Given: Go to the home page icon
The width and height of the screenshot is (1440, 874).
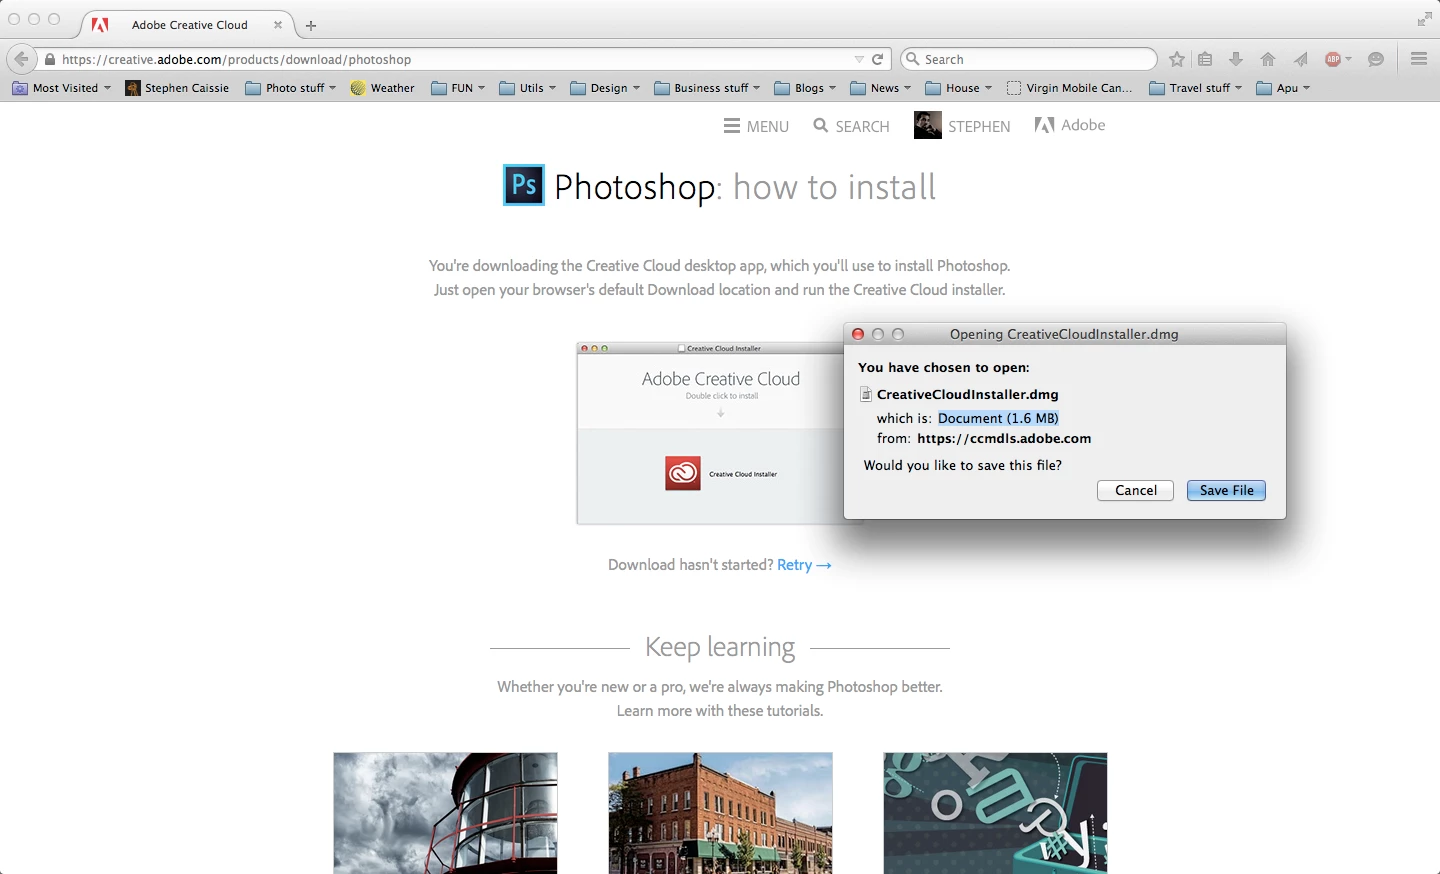Looking at the screenshot, I should (x=1268, y=59).
